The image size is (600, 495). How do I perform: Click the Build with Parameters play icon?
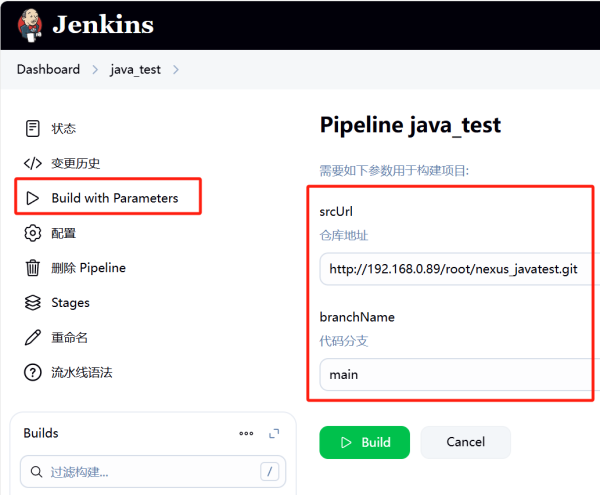[33, 198]
